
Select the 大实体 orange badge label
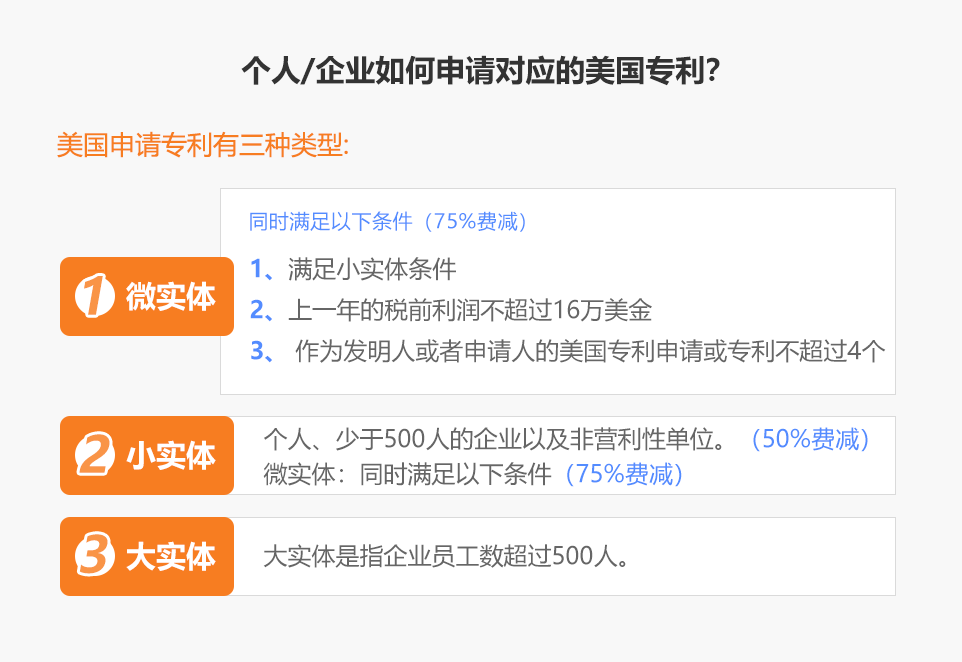click(170, 557)
